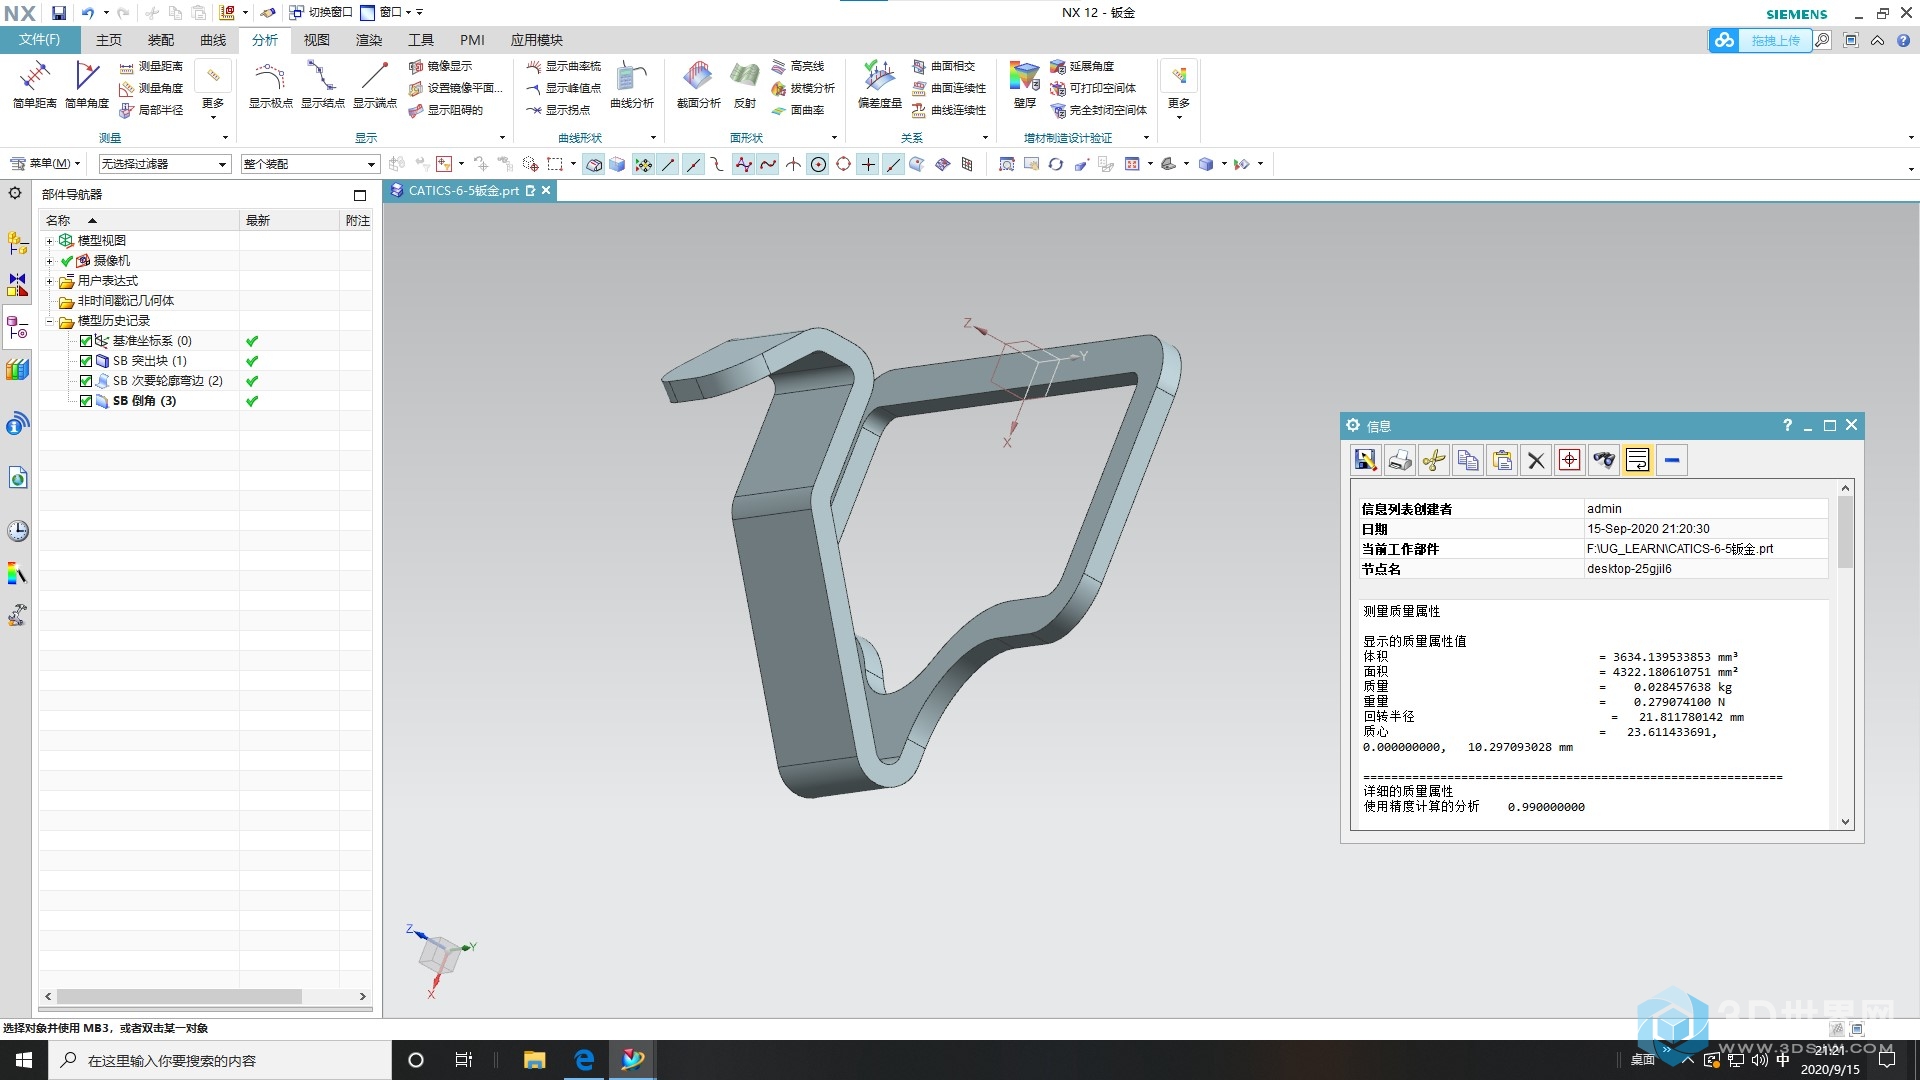
Task: Switch to the 装配 ribbon tab
Action: pos(160,40)
